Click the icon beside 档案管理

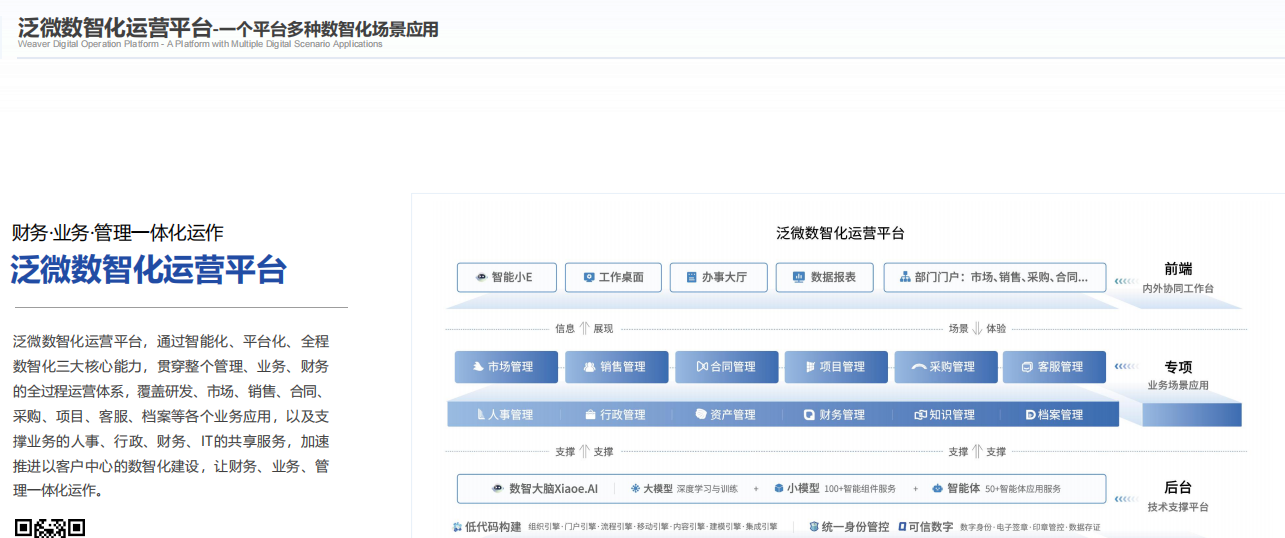(x=1030, y=415)
